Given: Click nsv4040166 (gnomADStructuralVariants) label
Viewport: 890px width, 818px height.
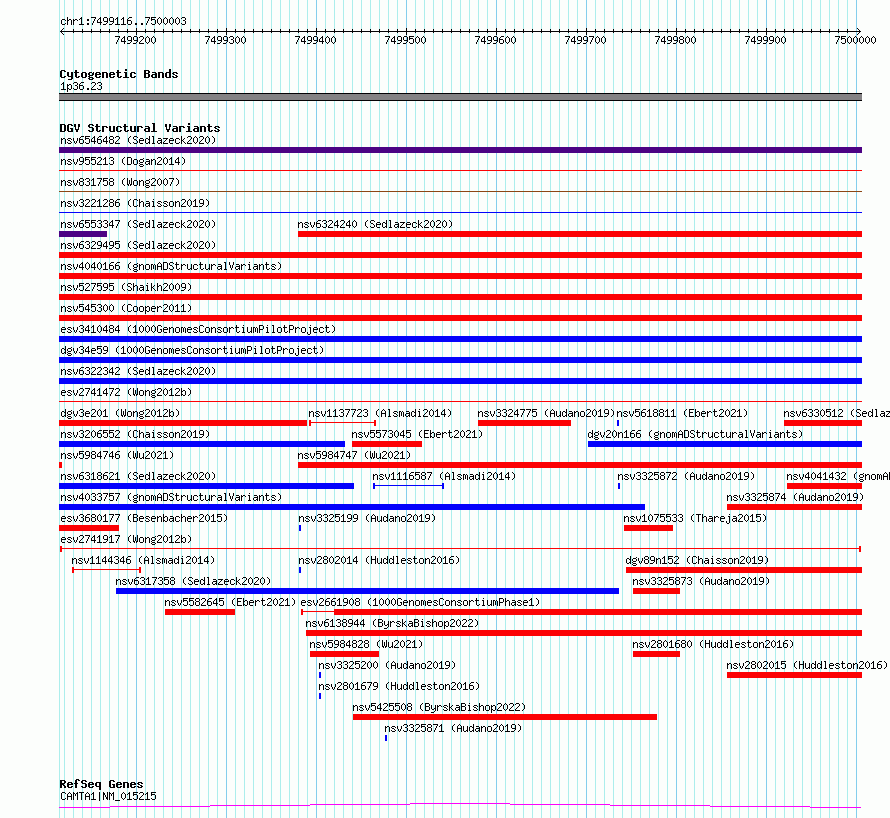Looking at the screenshot, I should tap(171, 266).
